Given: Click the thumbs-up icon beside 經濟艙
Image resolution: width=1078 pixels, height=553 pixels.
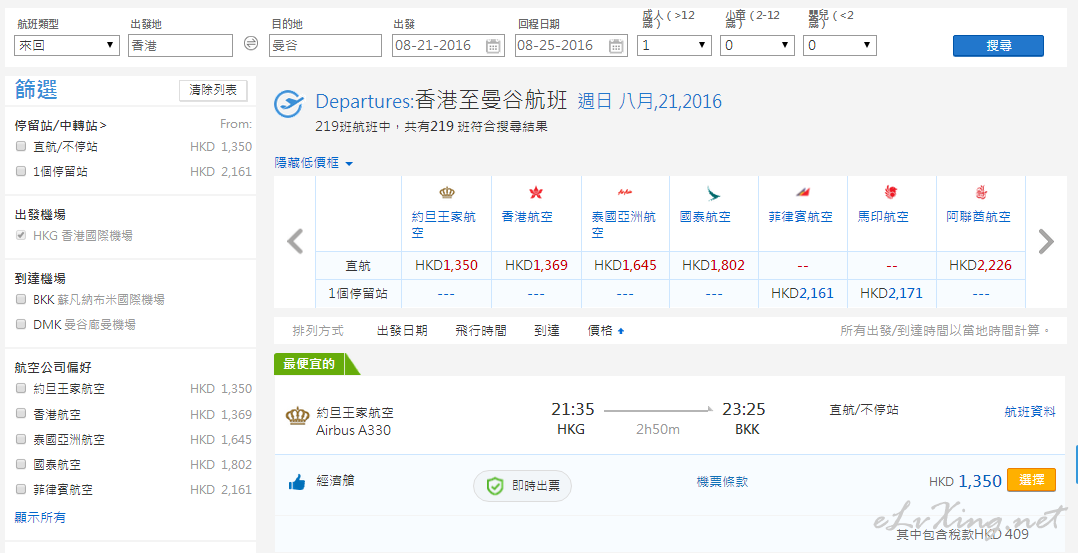Looking at the screenshot, I should pyautogui.click(x=297, y=484).
